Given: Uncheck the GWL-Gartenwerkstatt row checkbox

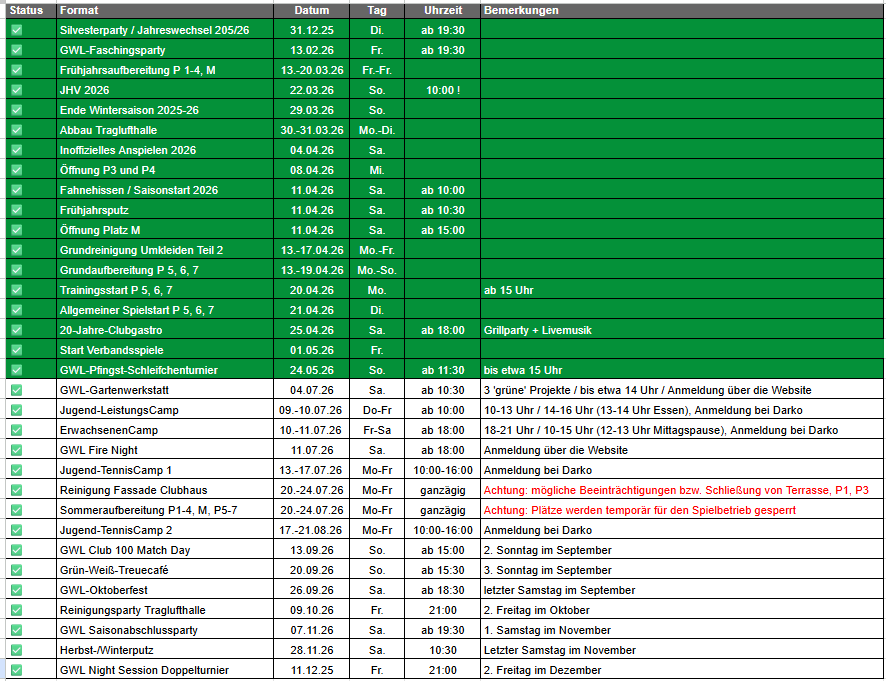Looking at the screenshot, I should point(16,390).
